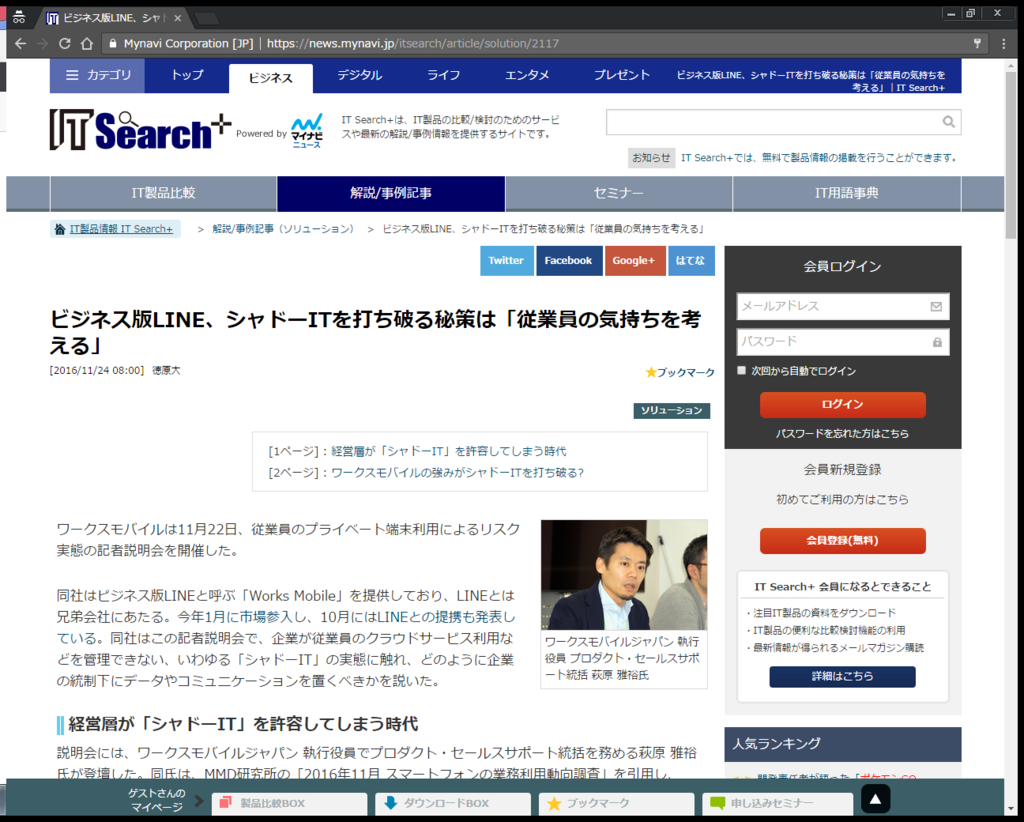Open ダウンロードBOX in the bottom bar
Screen dimensions: 1024x822
coord(453,803)
